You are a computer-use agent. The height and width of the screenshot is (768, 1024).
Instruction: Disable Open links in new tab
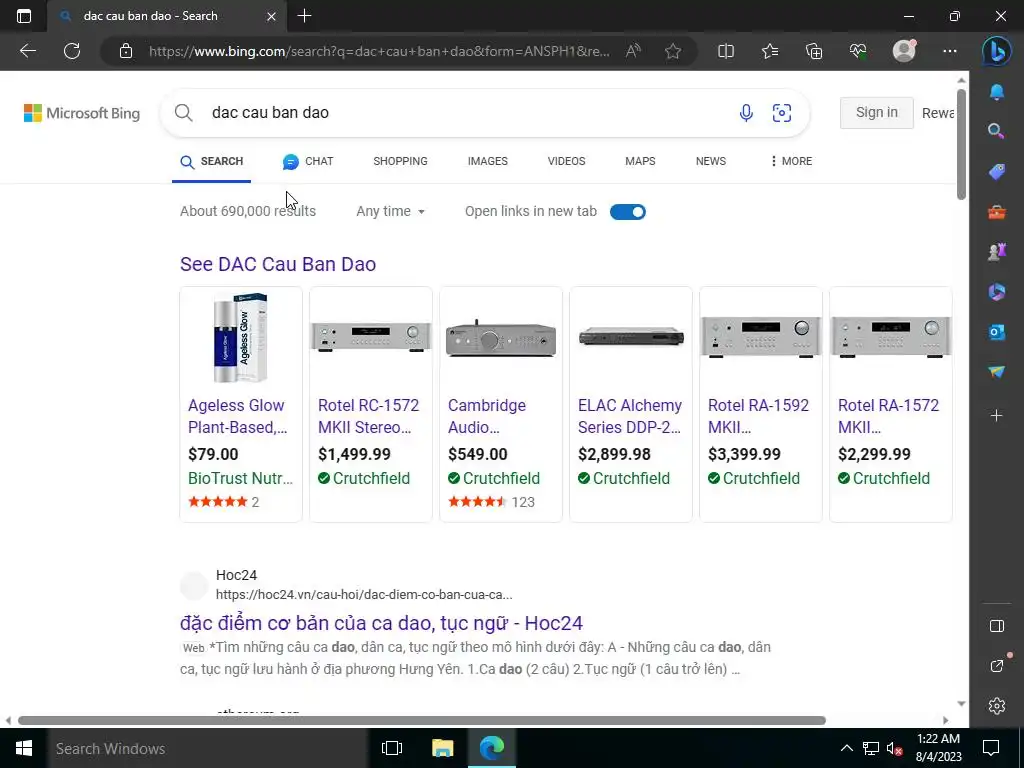[628, 212]
